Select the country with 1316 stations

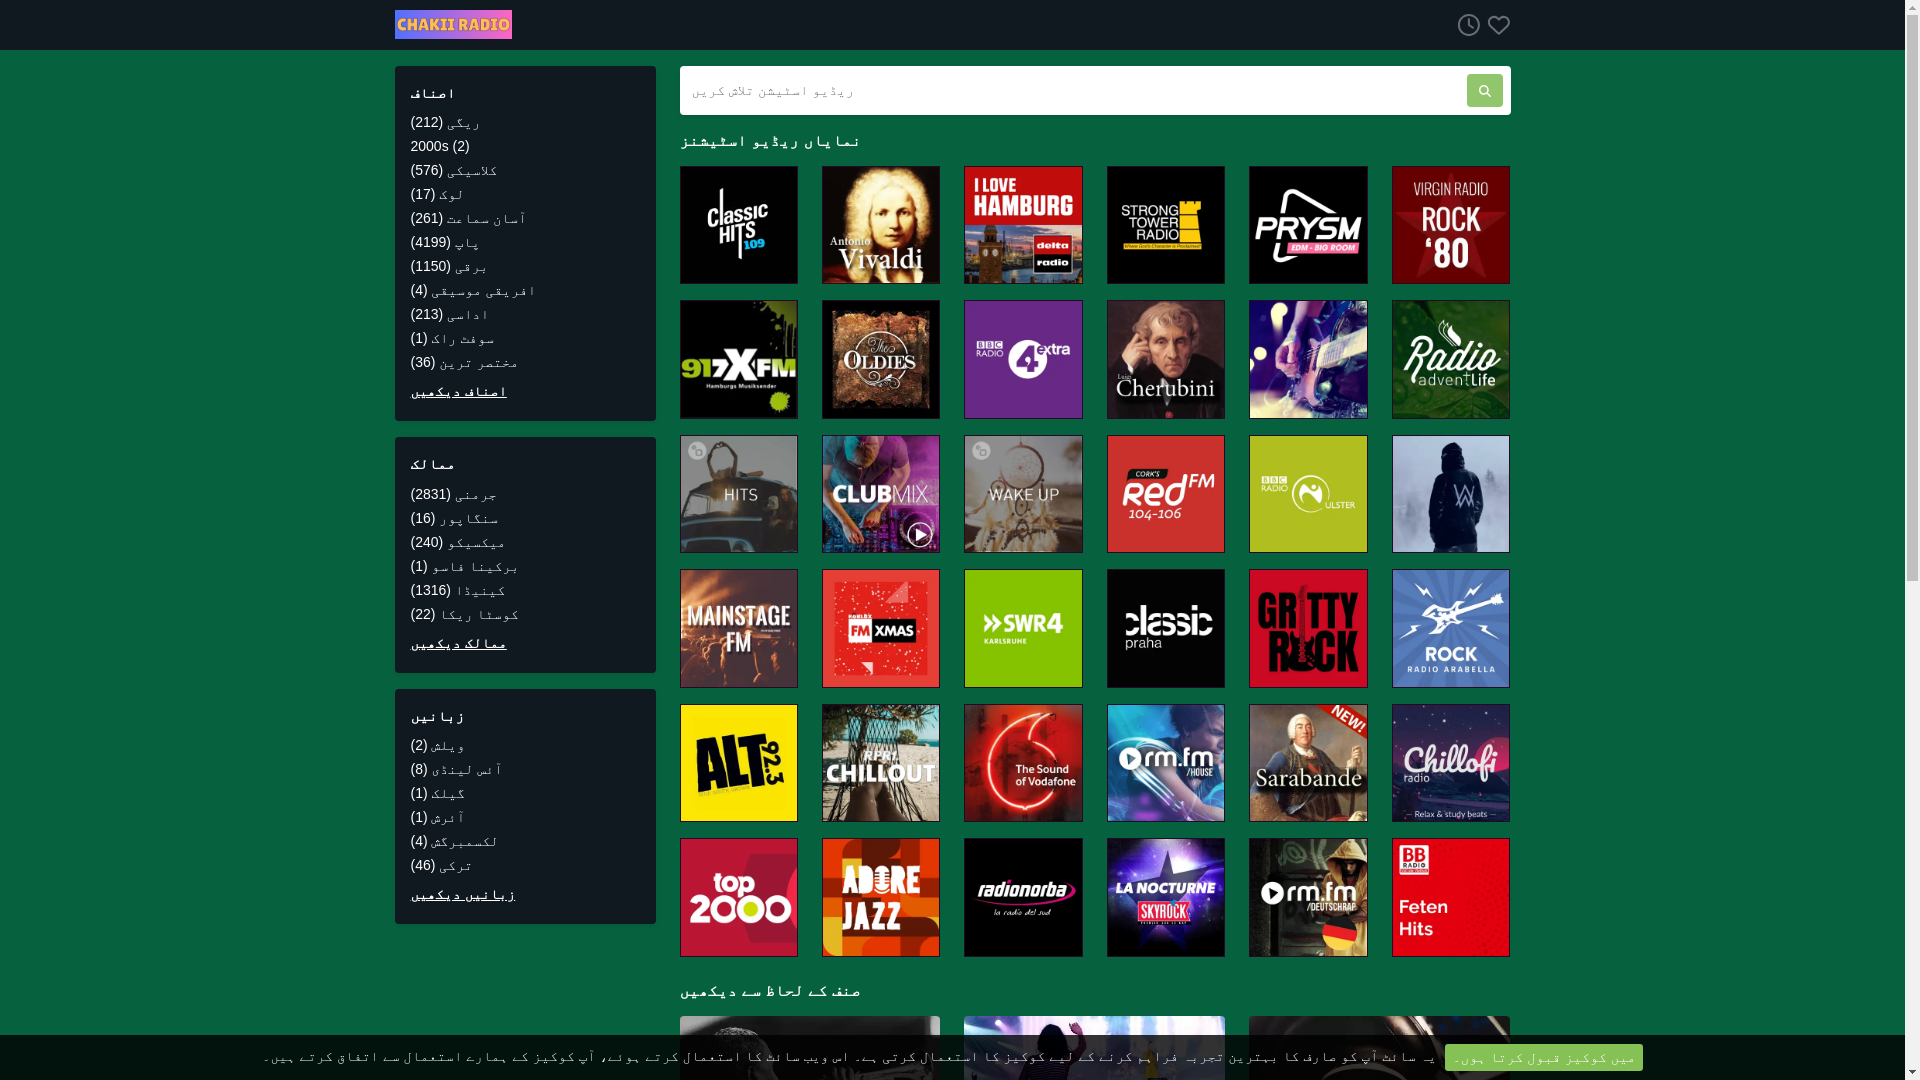(x=458, y=590)
